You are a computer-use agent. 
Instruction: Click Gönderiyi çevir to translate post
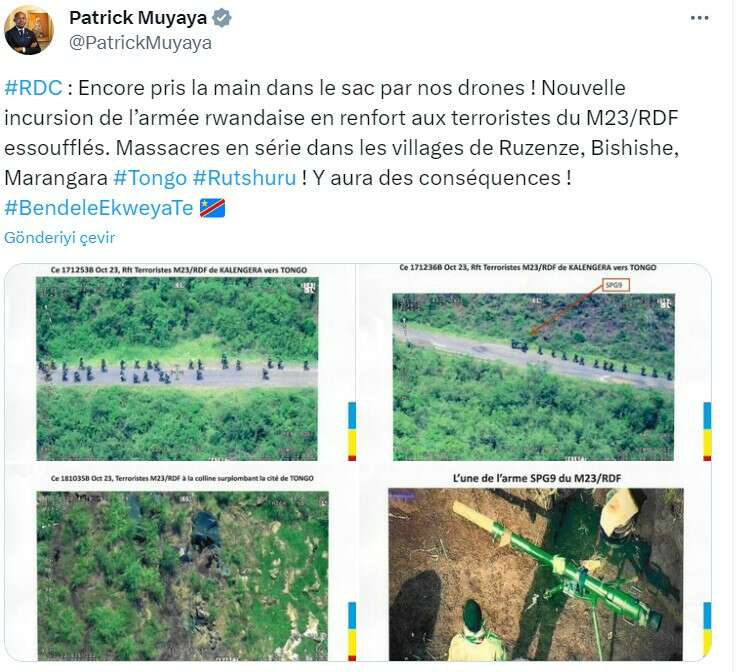point(60,238)
